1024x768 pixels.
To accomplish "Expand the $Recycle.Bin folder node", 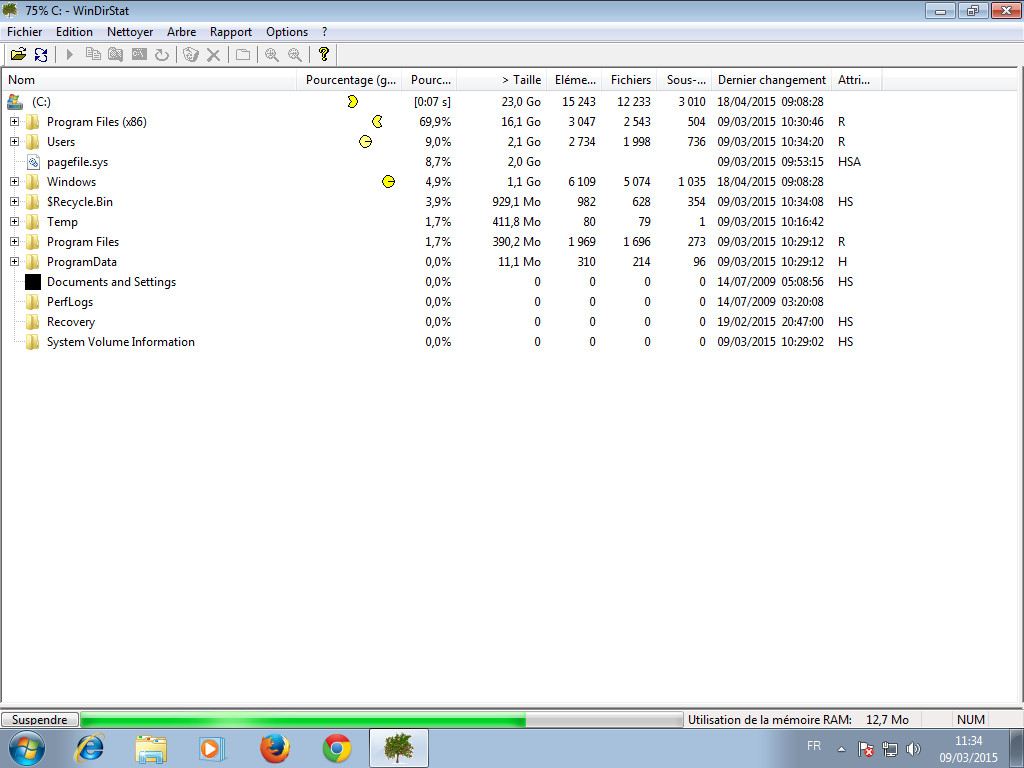I will [14, 202].
